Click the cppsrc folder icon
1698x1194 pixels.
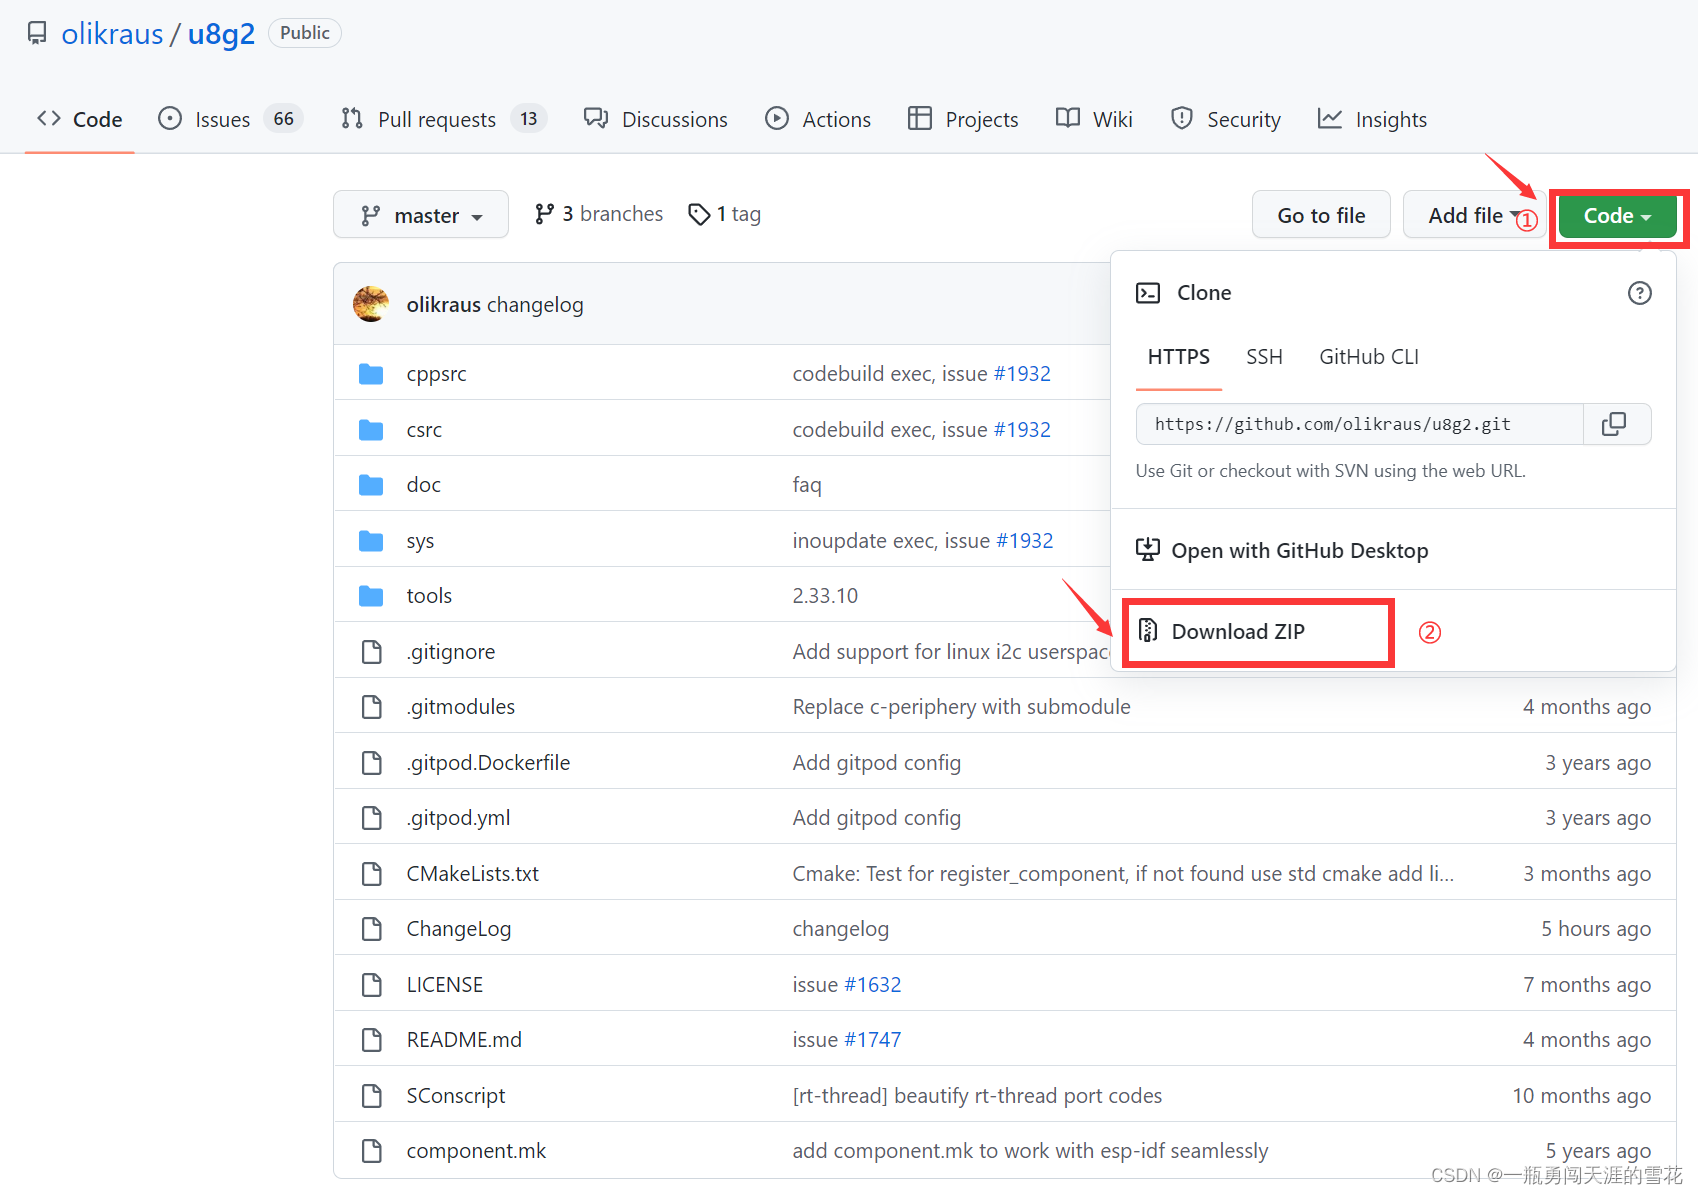[x=371, y=374]
